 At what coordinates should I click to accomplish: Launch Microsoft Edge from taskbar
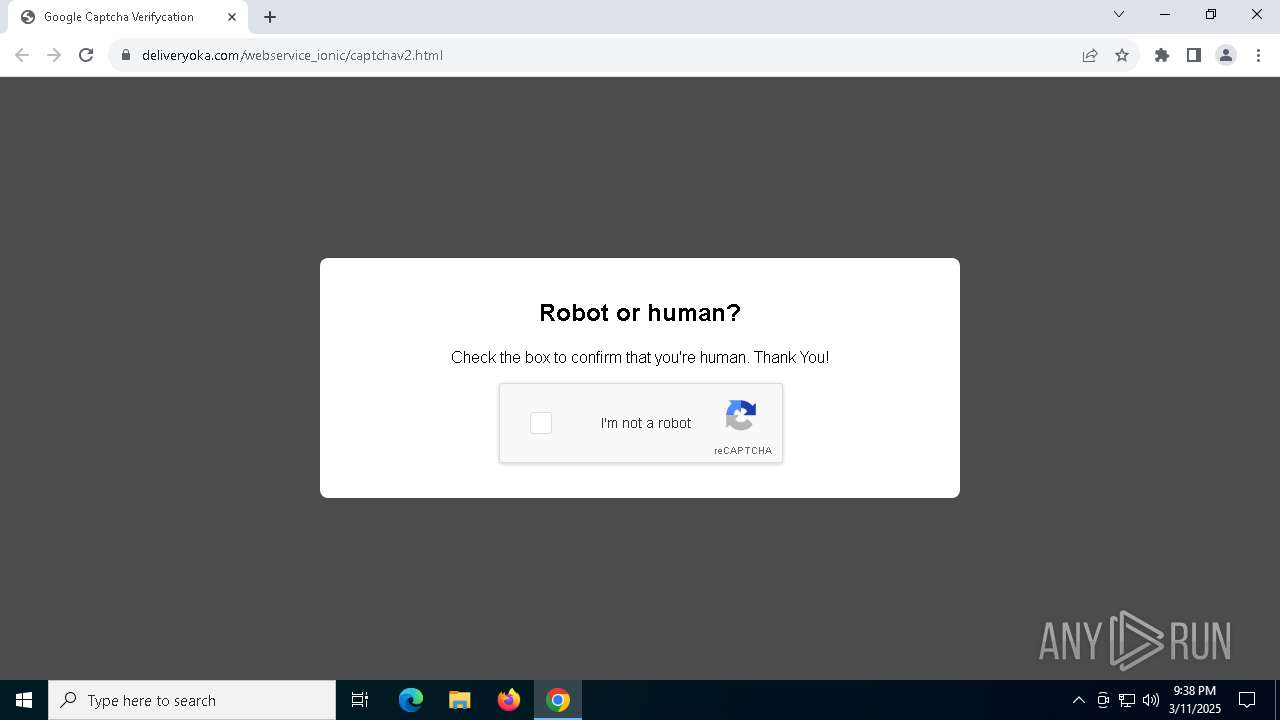[411, 700]
